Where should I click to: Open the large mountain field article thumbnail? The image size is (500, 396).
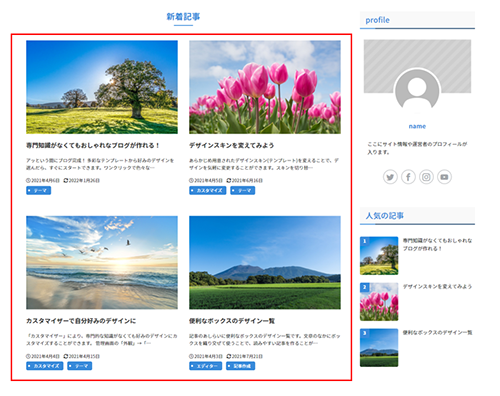pos(265,263)
